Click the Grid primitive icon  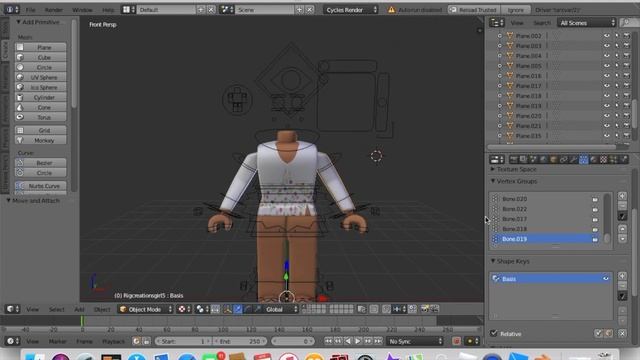[20, 130]
